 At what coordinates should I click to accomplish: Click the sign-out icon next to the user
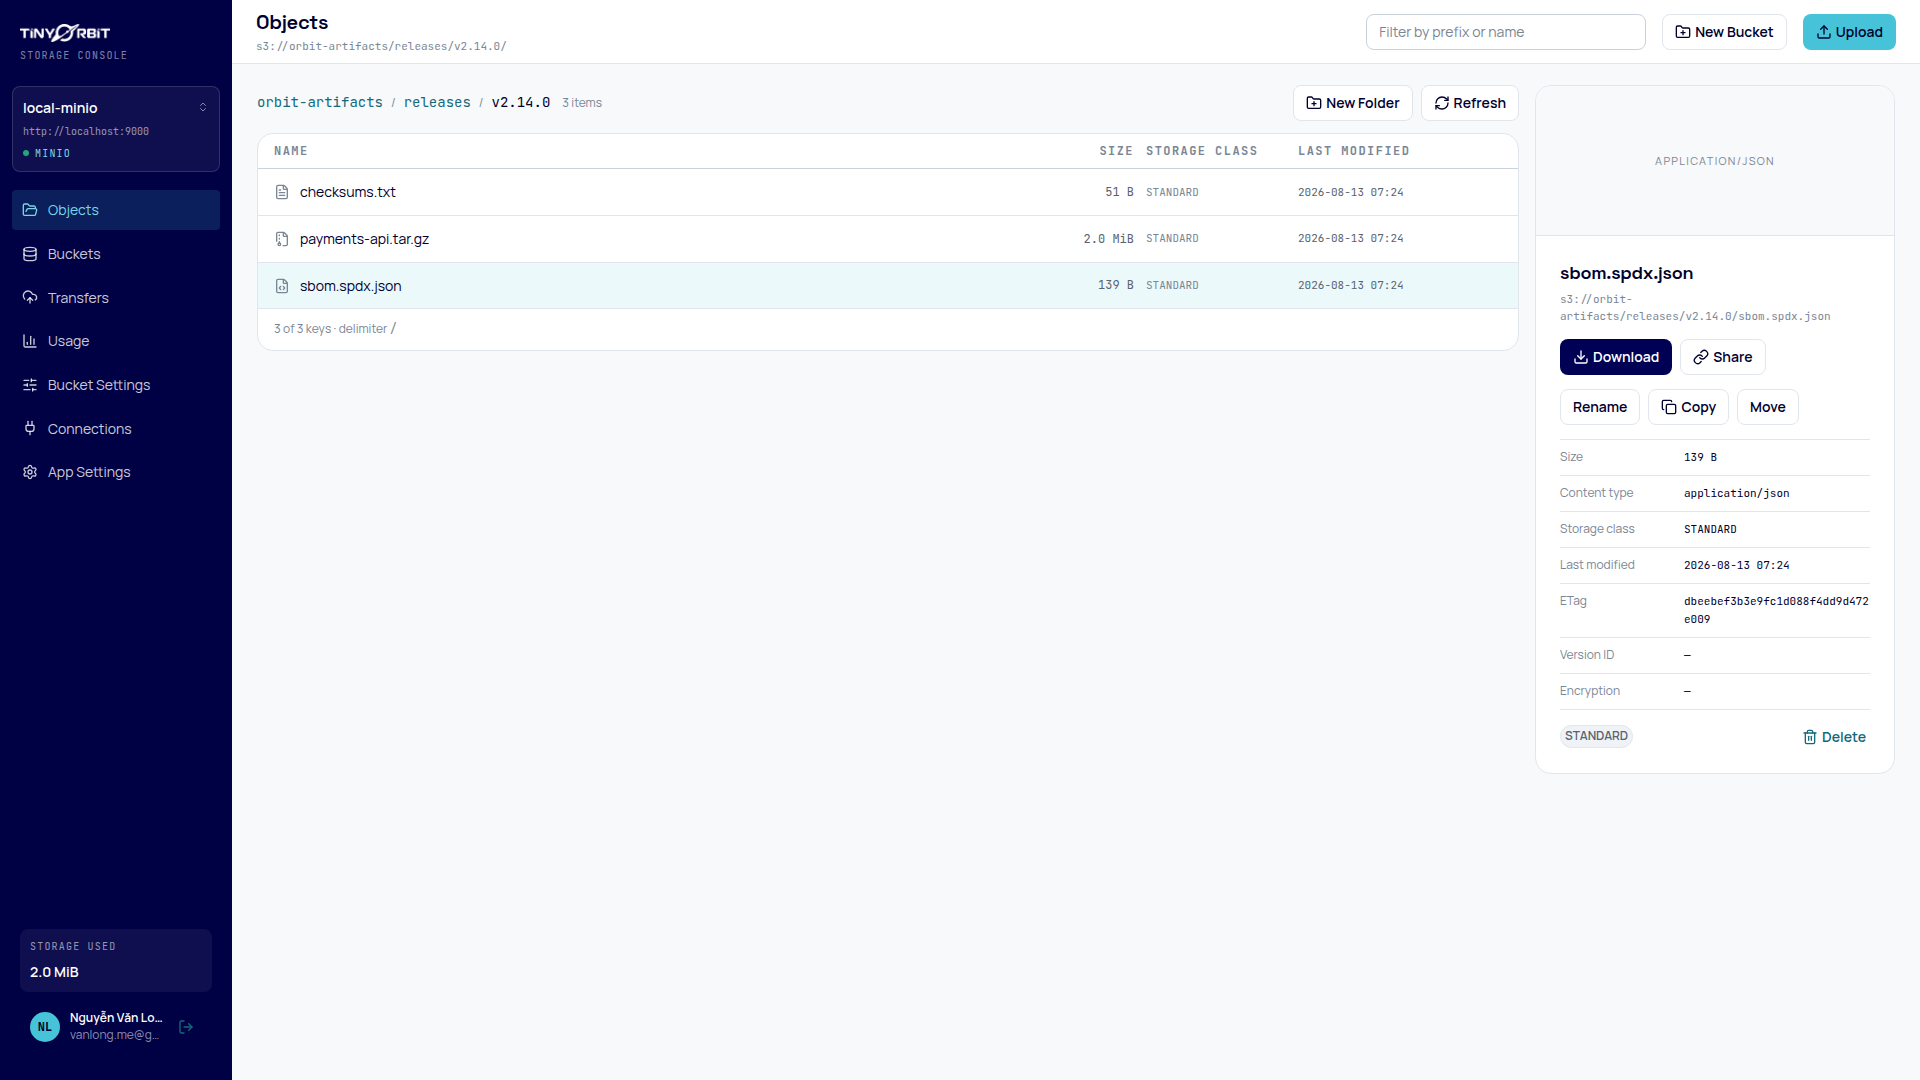186,1027
